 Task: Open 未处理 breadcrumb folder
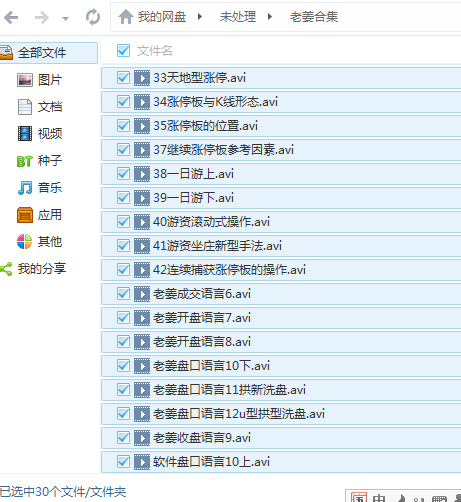tap(238, 17)
